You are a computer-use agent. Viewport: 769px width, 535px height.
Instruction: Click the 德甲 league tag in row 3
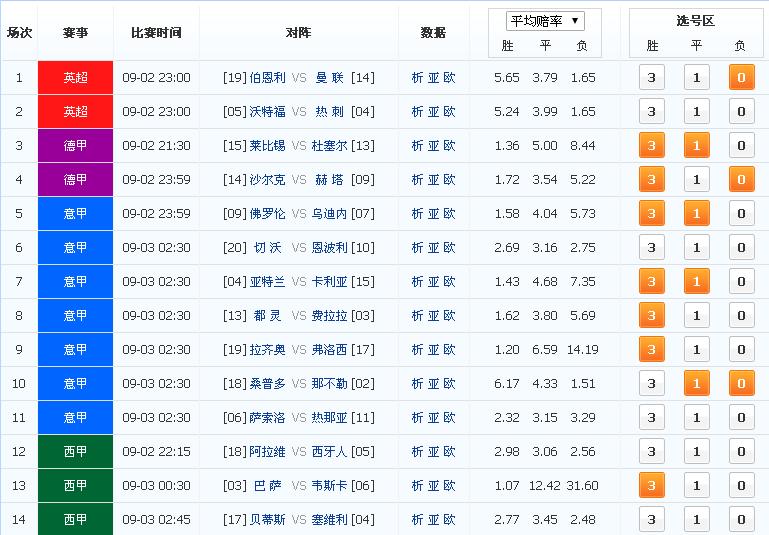pos(76,146)
